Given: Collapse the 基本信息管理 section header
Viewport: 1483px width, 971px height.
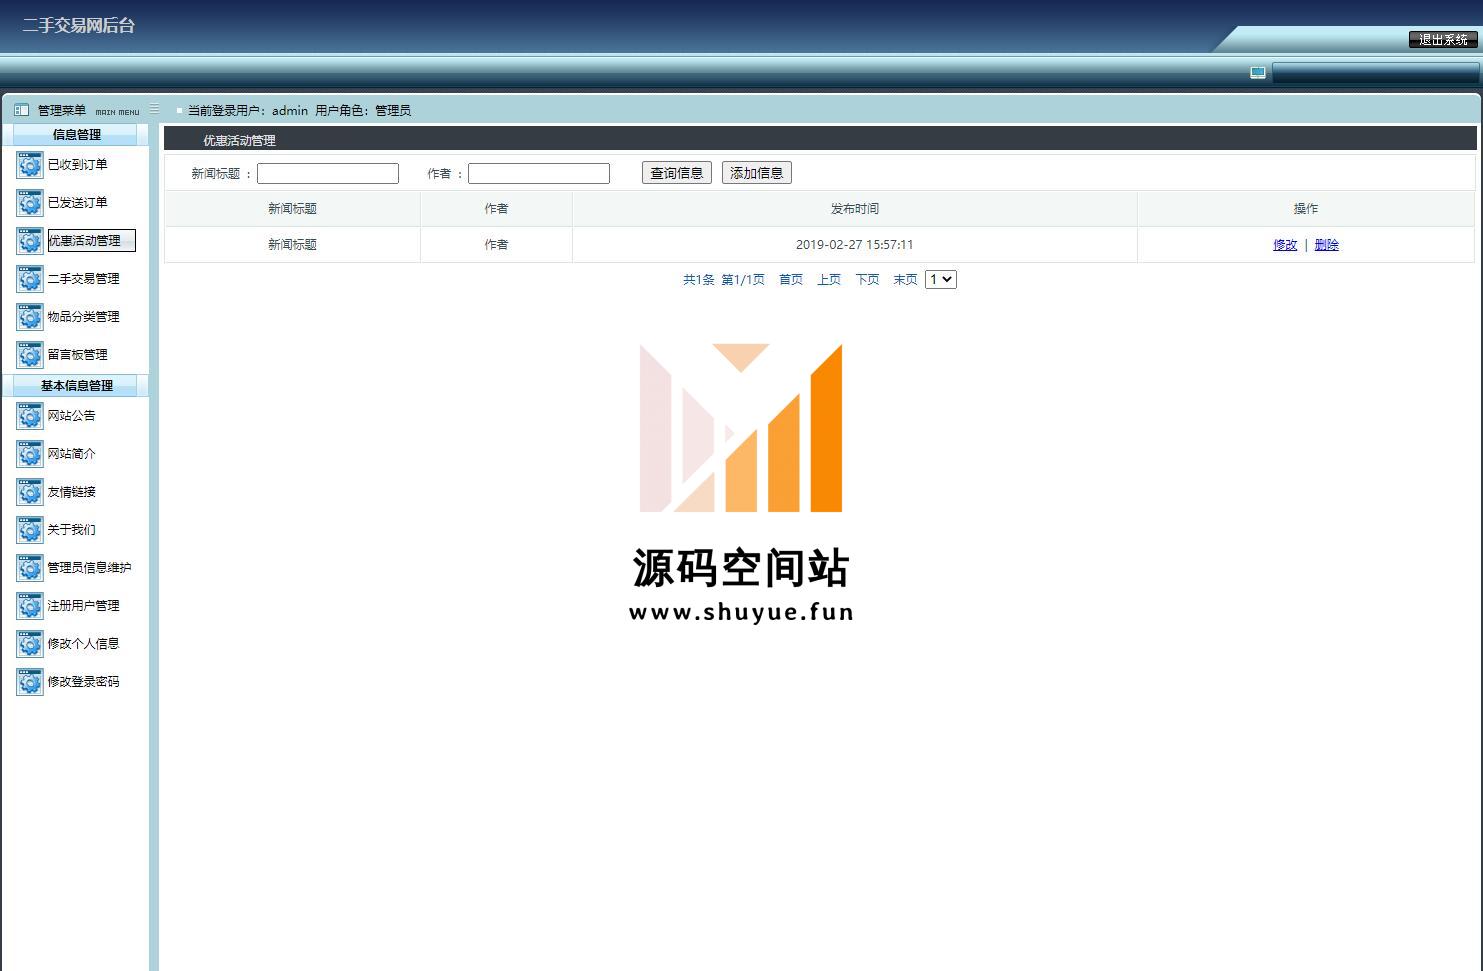Looking at the screenshot, I should (76, 385).
